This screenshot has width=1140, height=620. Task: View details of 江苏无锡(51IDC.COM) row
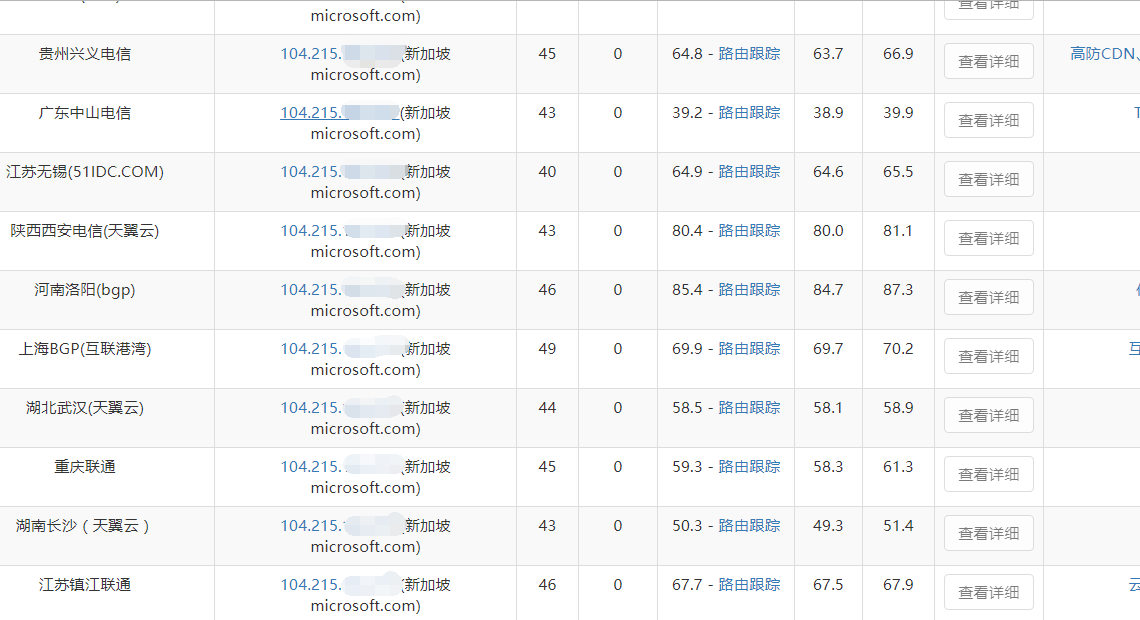click(989, 180)
